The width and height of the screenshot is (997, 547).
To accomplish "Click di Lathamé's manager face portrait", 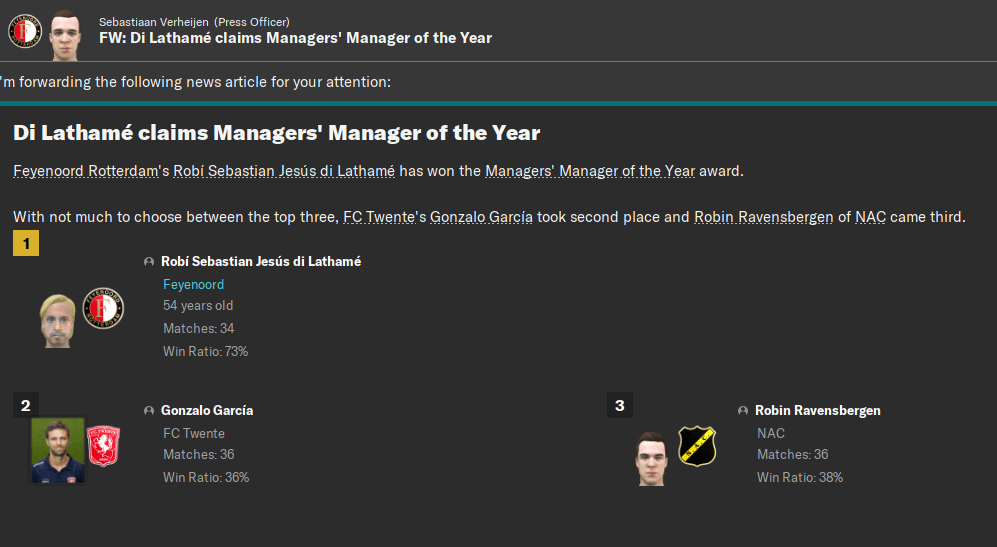I will [x=57, y=320].
